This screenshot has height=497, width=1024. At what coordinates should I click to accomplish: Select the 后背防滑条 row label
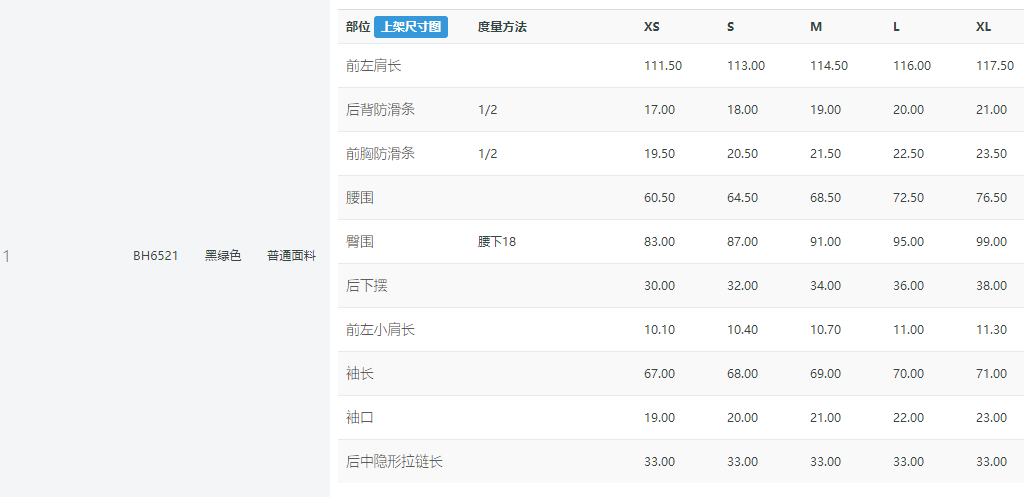tap(380, 110)
